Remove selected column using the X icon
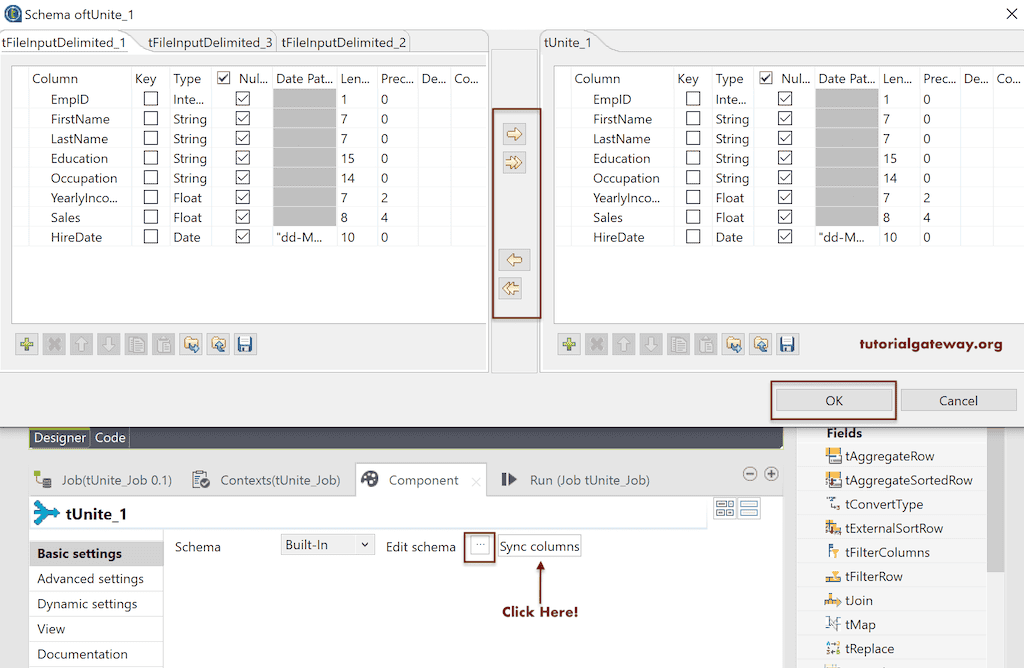Viewport: 1024px width, 668px height. click(x=594, y=344)
